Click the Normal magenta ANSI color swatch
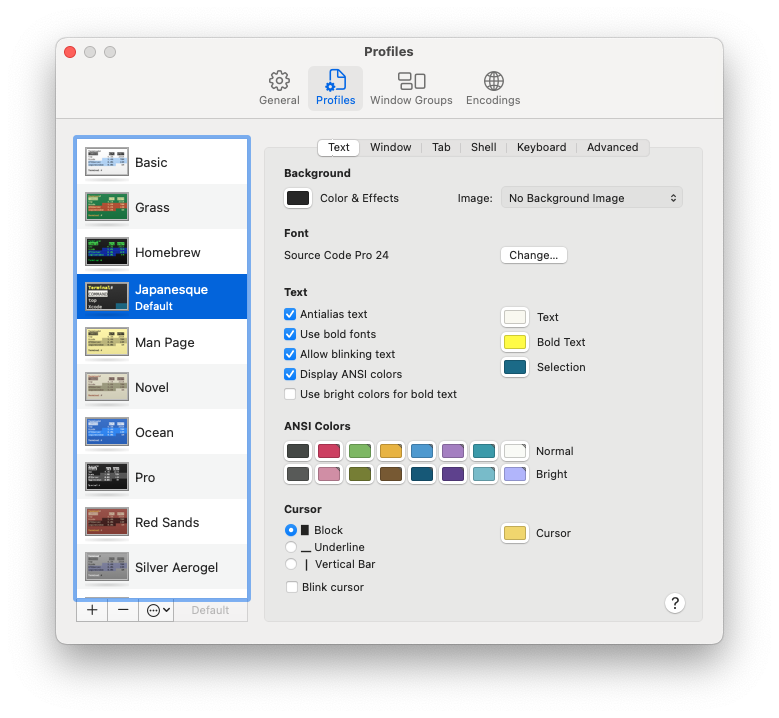Viewport: 779px width, 718px height. tap(453, 451)
